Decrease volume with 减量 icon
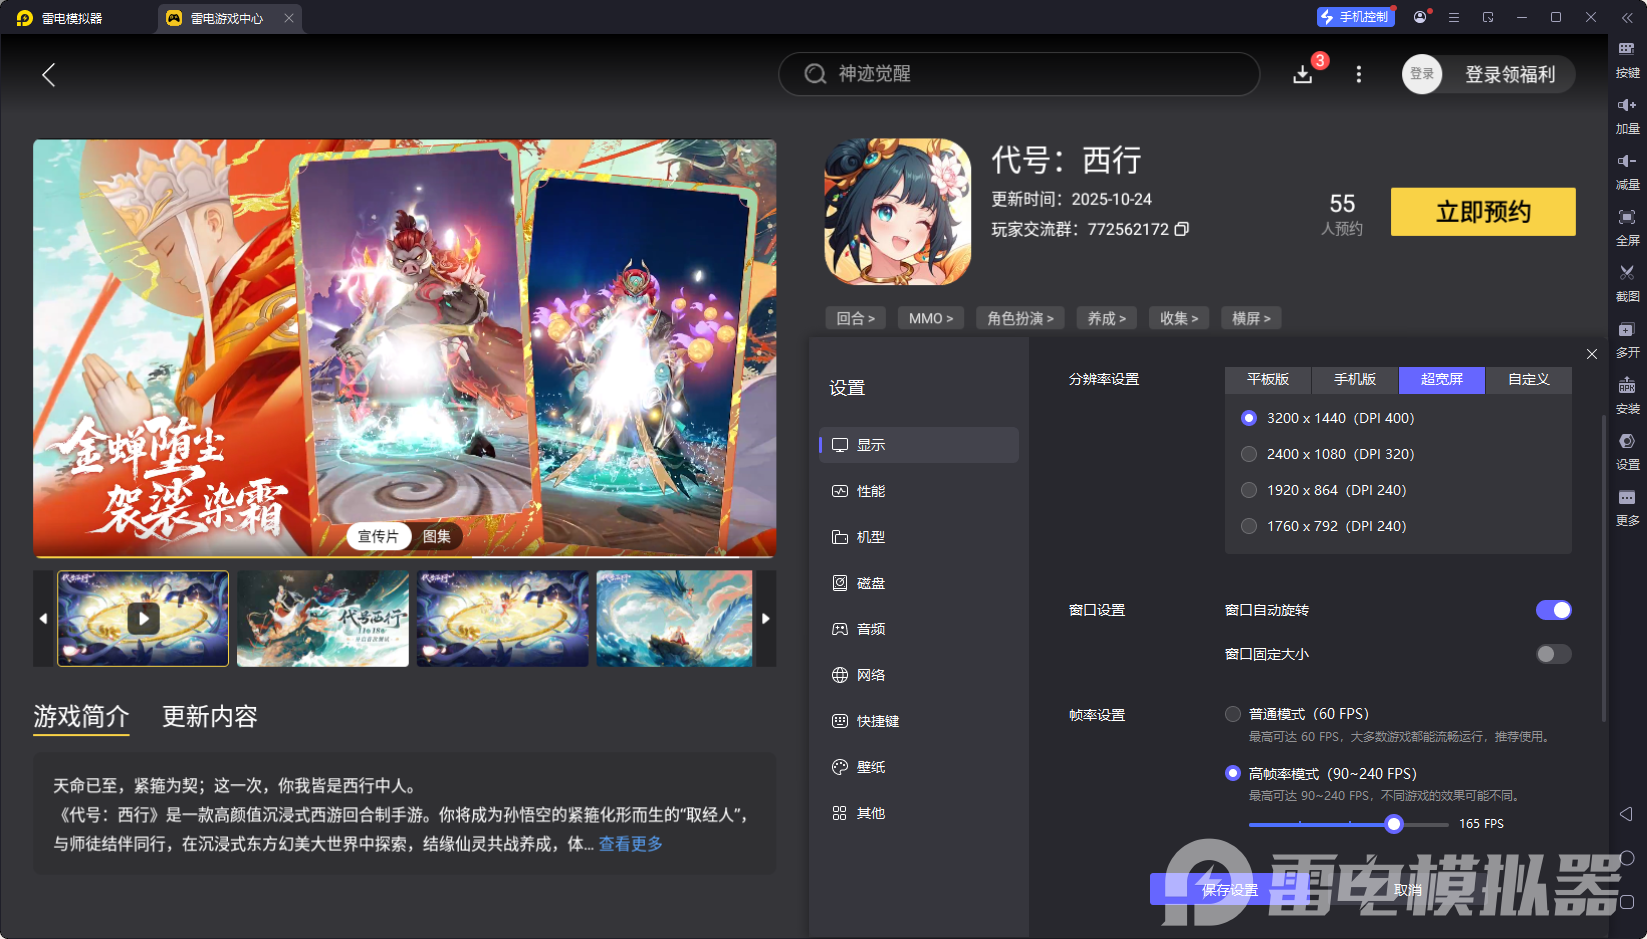This screenshot has height=939, width=1647. [x=1627, y=172]
